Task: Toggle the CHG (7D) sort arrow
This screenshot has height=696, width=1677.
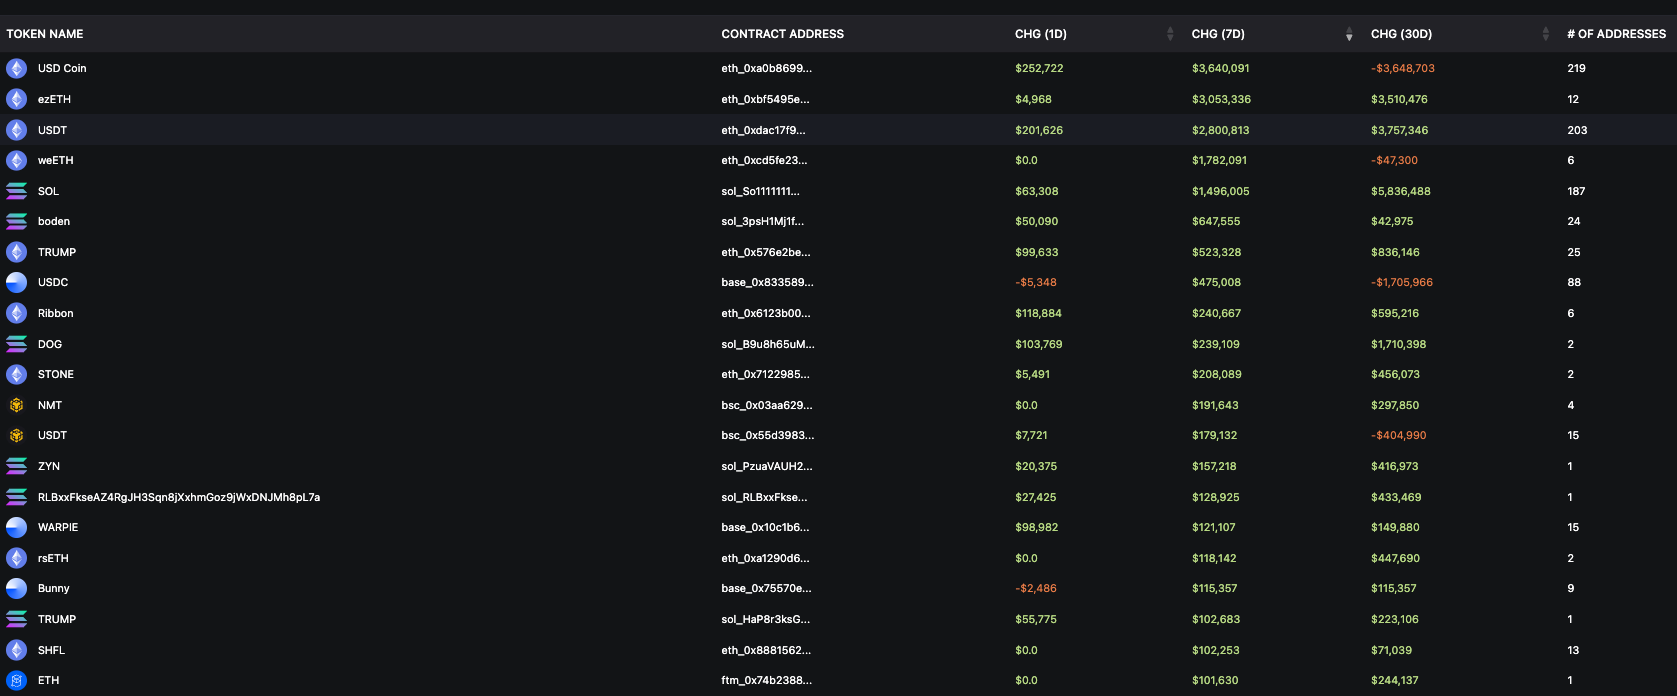Action: click(1349, 34)
